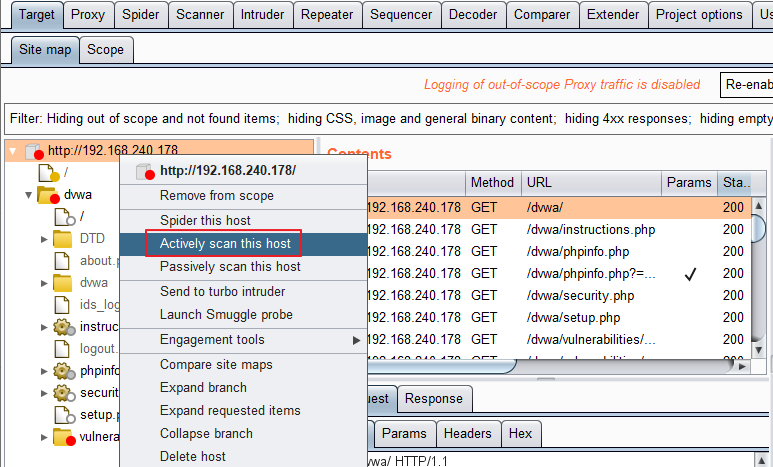Open Engagement tools submenu arrow
Image resolution: width=773 pixels, height=467 pixels.
click(x=356, y=340)
